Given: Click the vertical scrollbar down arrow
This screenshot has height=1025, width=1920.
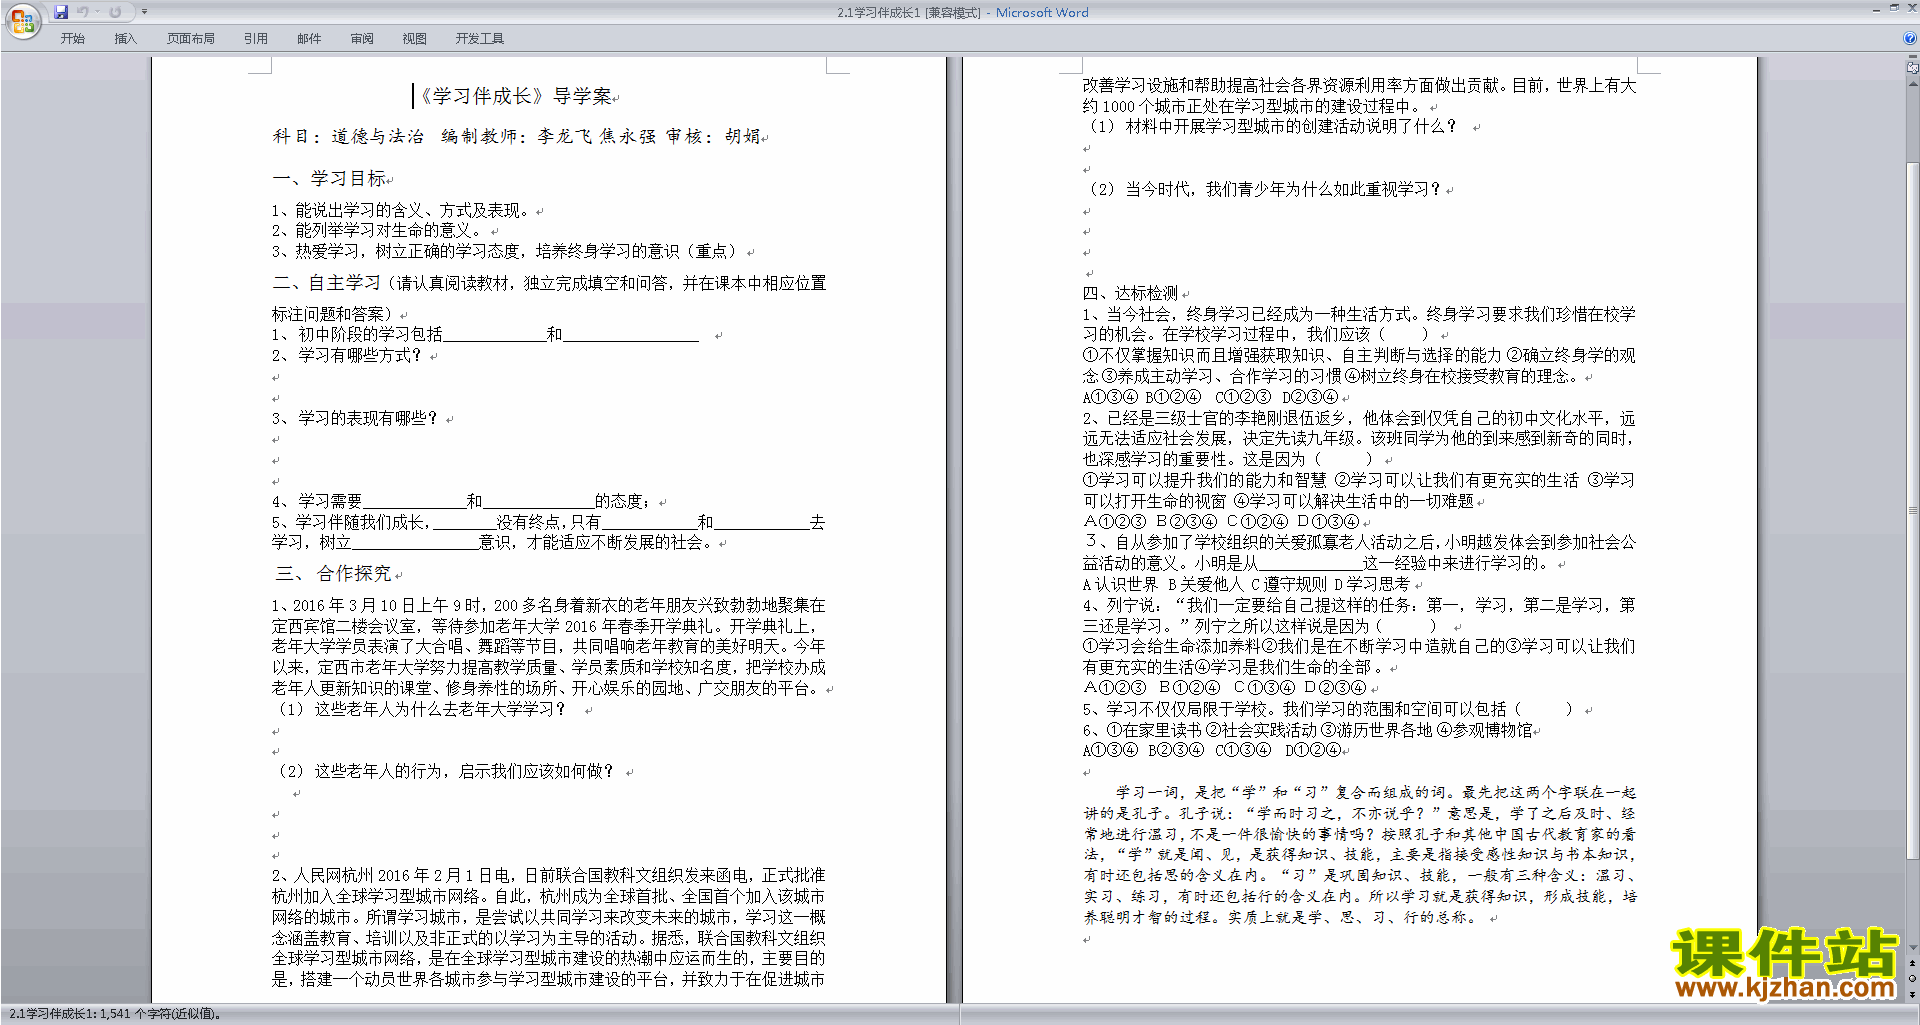Looking at the screenshot, I should (1913, 948).
